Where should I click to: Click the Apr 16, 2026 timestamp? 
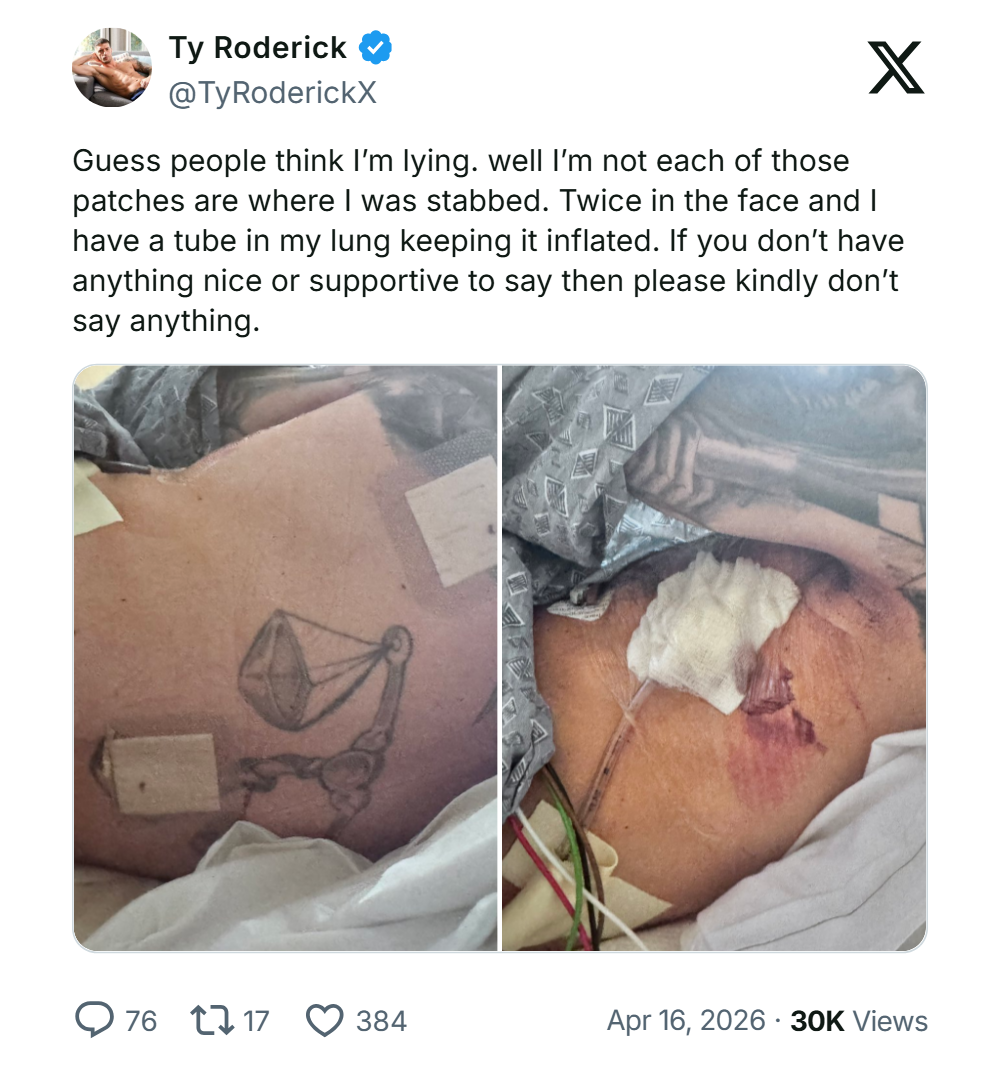[687, 1021]
